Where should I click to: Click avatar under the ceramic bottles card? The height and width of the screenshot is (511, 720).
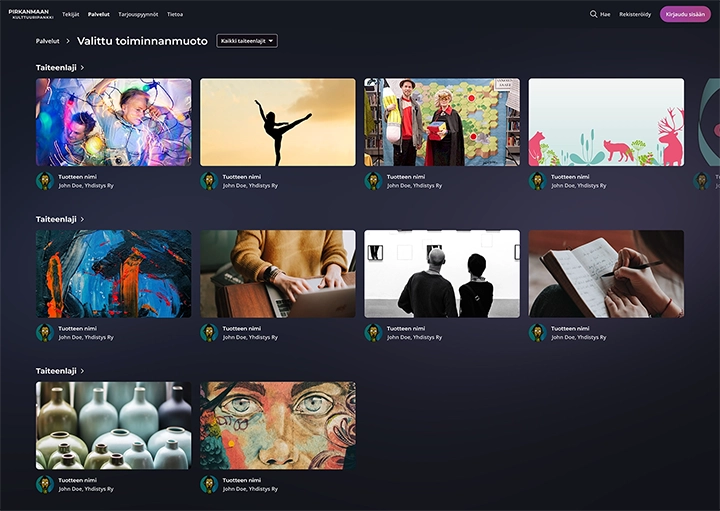pos(45,484)
